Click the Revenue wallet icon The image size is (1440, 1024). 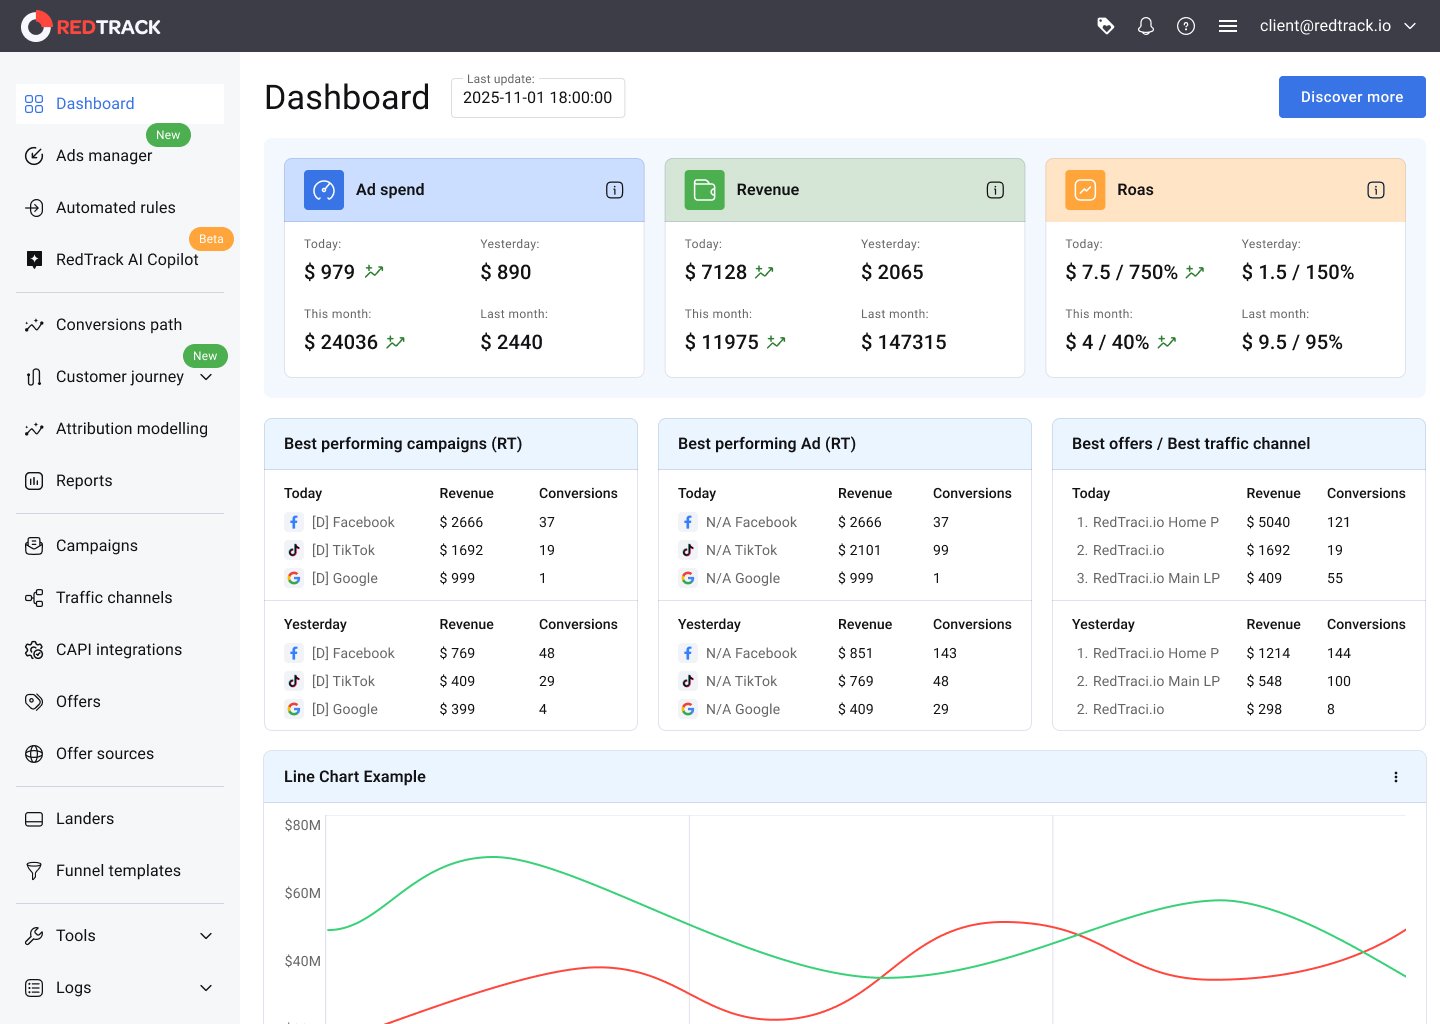pyautogui.click(x=705, y=190)
